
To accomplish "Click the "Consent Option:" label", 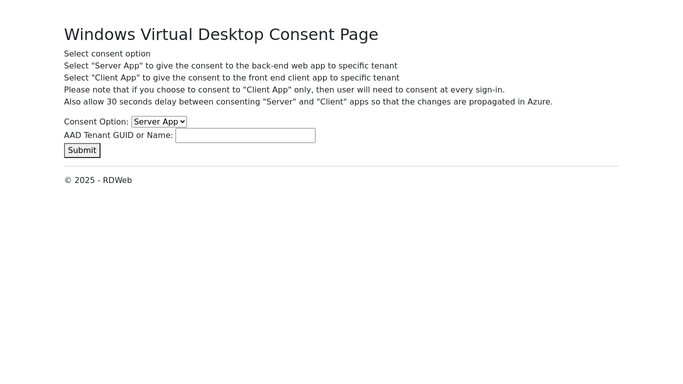I will tap(96, 122).
